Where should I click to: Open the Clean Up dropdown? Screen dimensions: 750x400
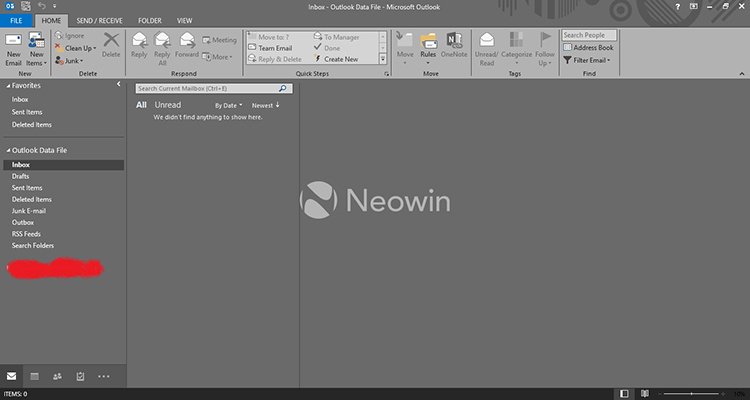pos(76,48)
